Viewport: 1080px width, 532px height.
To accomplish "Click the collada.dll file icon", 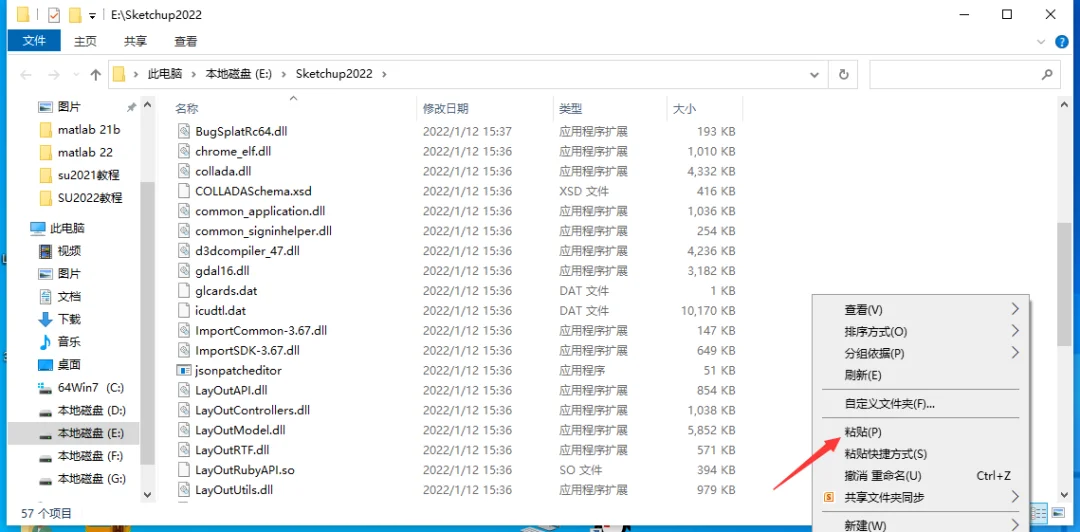I will tap(183, 171).
